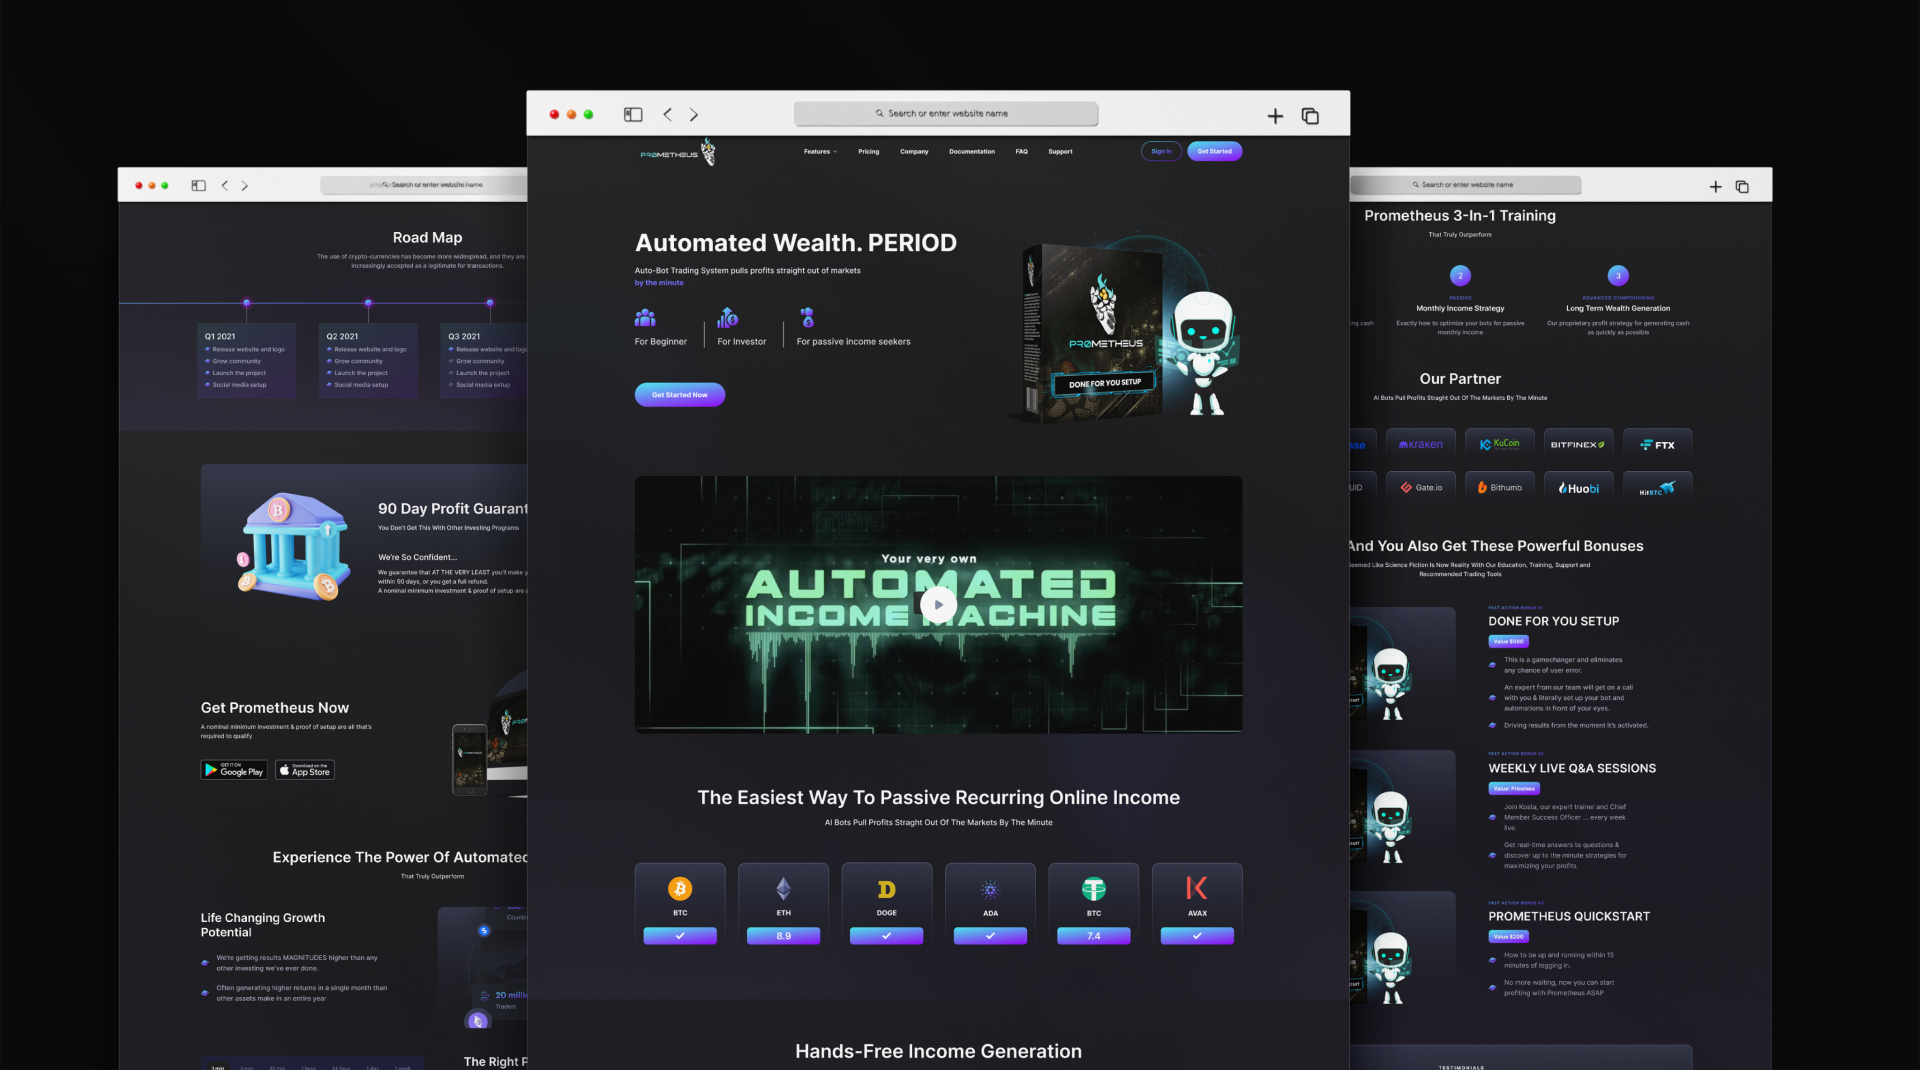
Task: Click the App Store download badge
Action: tap(305, 770)
